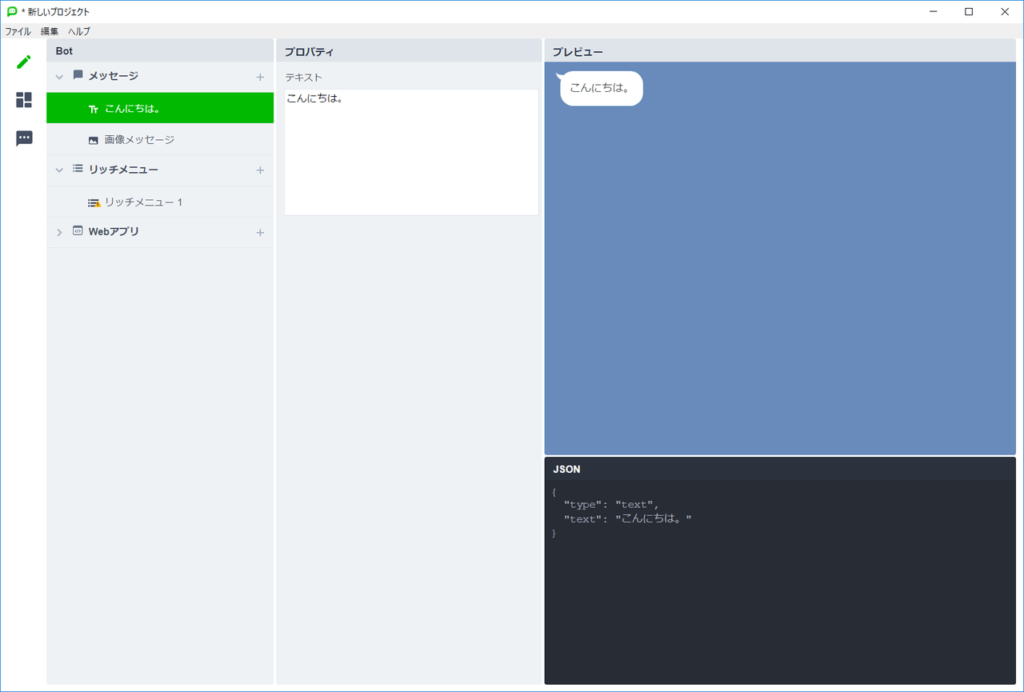
Task: Click the こんにちは。 speech bubble in preview
Action: pos(600,88)
